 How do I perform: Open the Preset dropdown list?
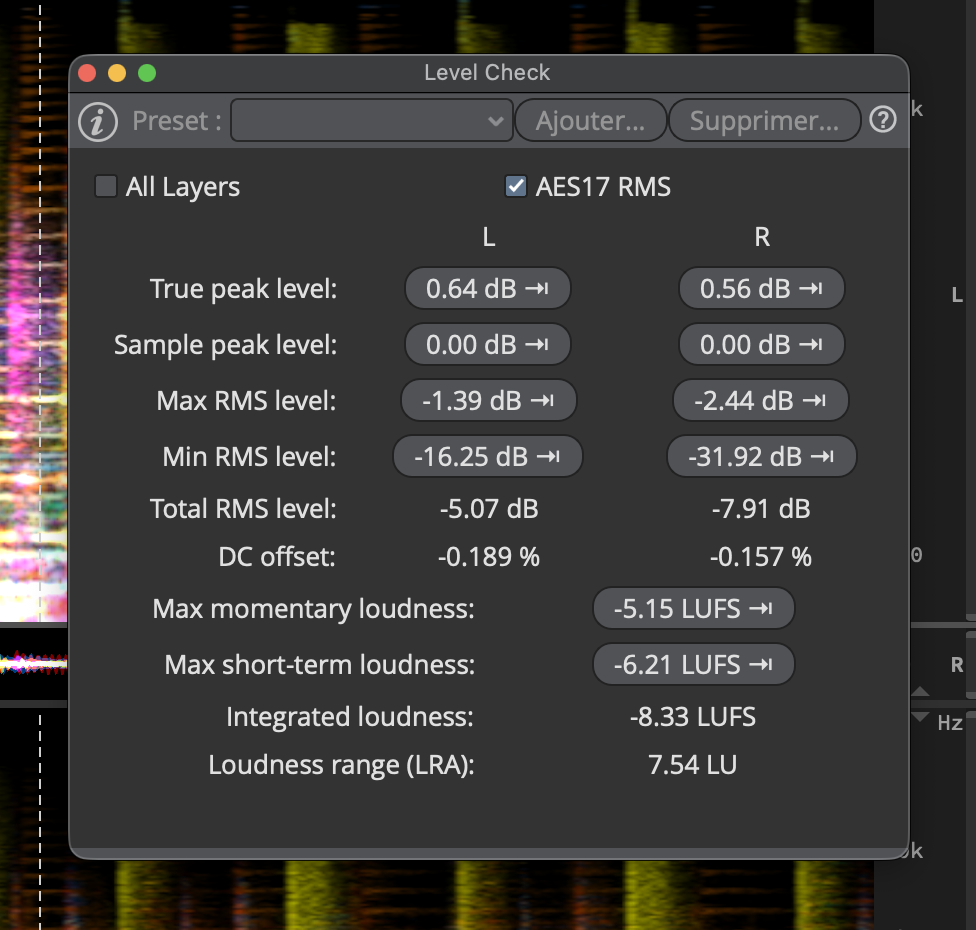(x=372, y=120)
